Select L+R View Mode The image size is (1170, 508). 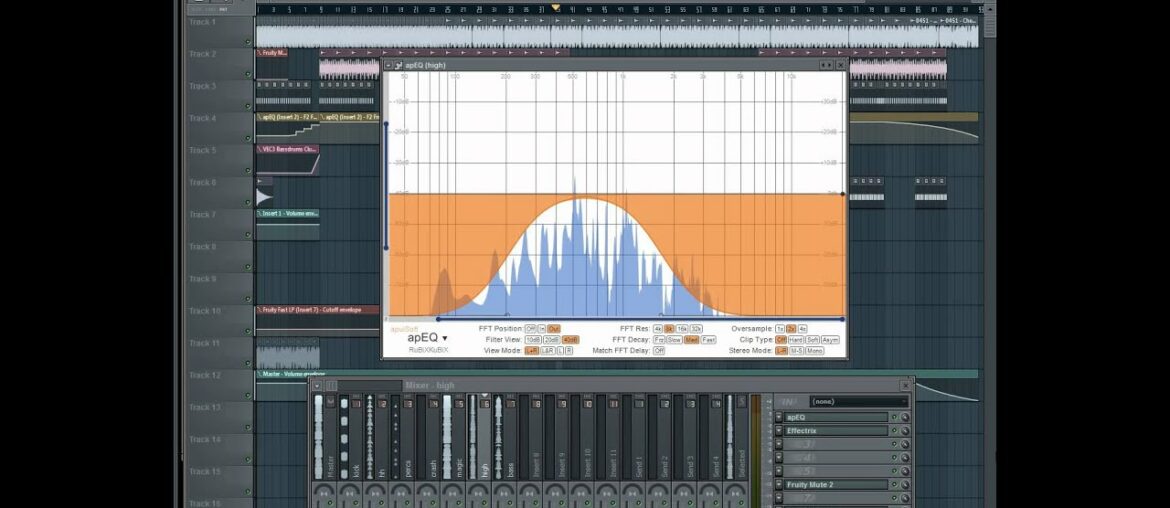click(x=531, y=351)
